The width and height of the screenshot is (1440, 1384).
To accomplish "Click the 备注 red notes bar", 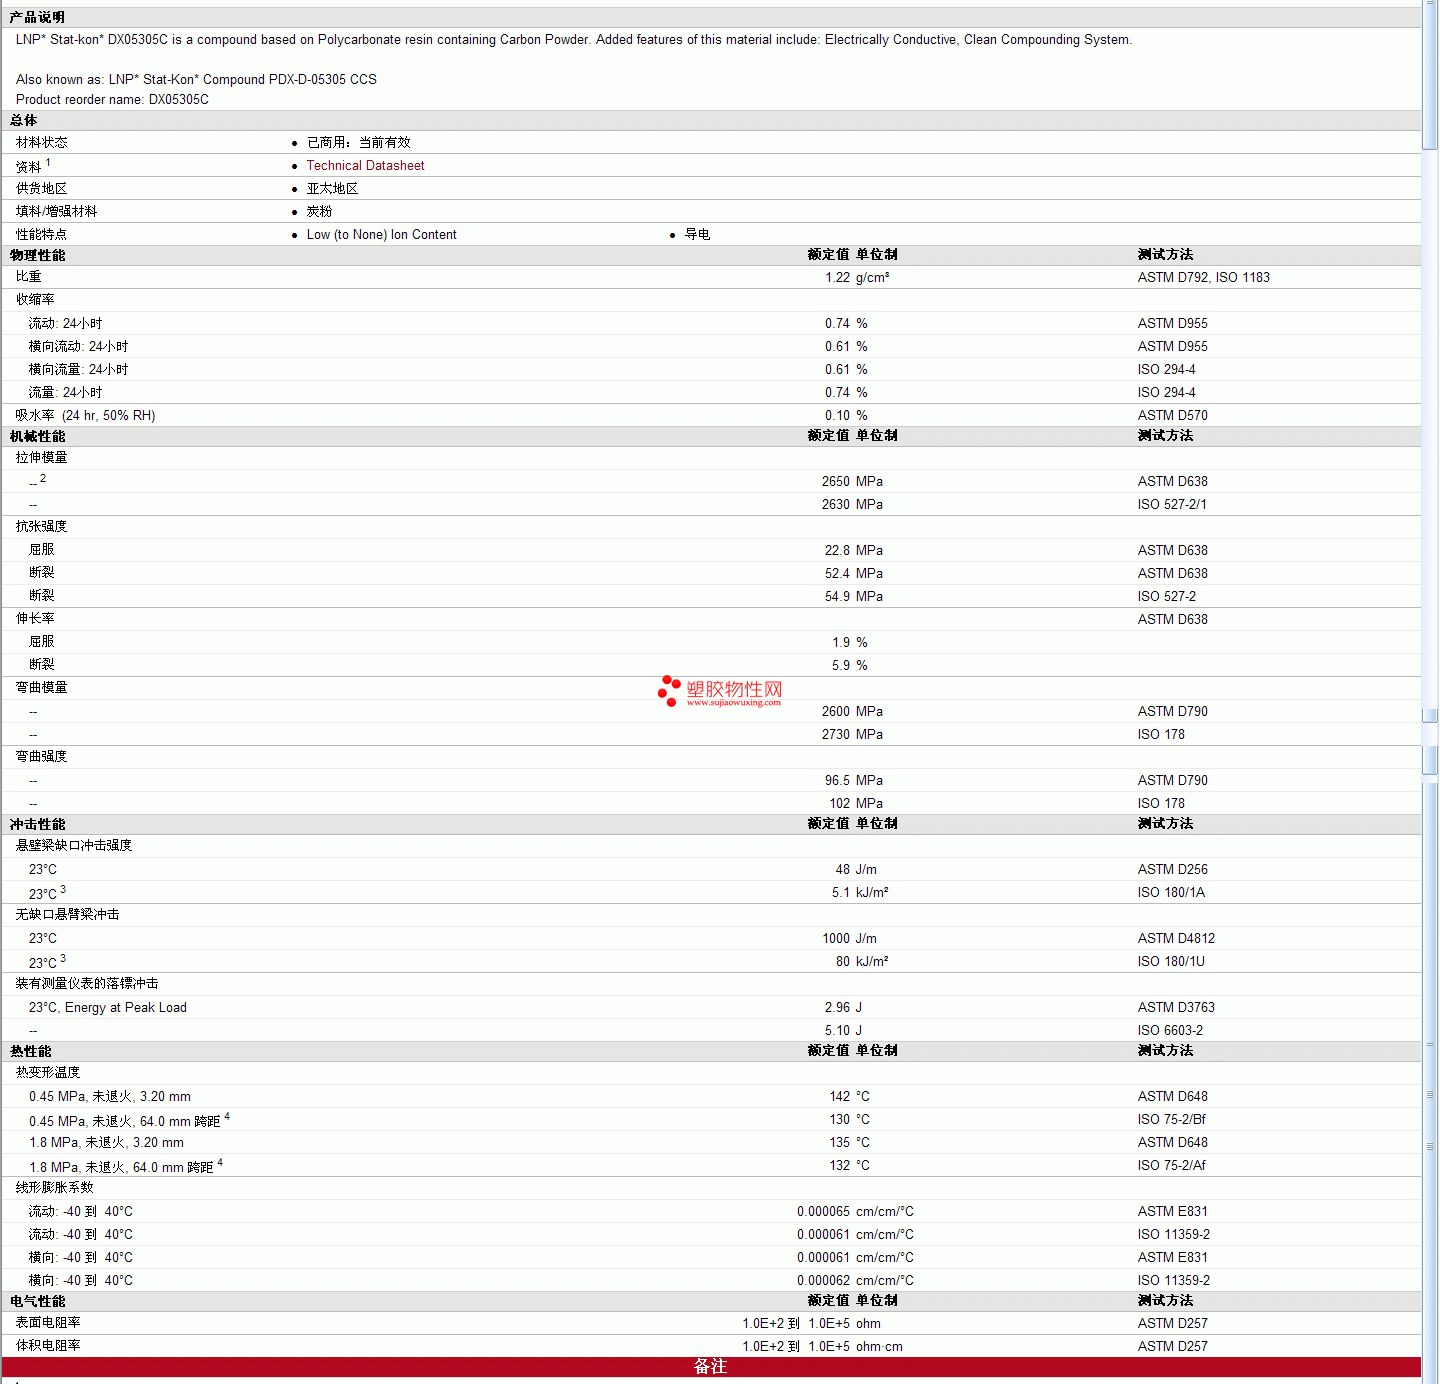I will point(711,1367).
